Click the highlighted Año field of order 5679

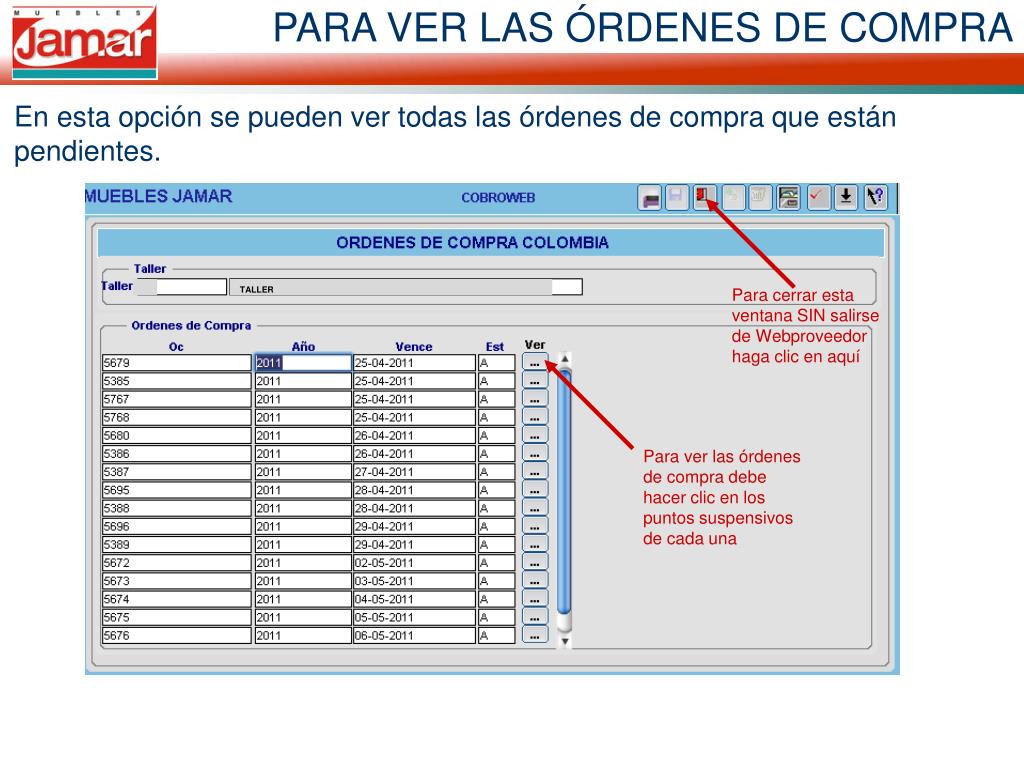[302, 362]
